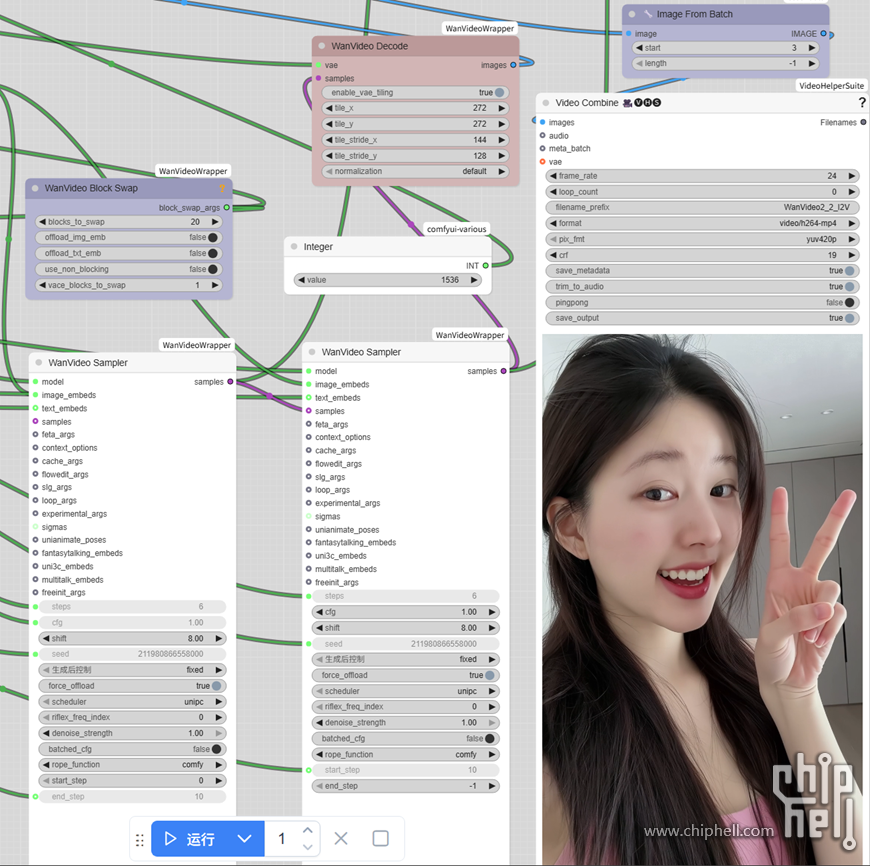Open the format video/h264-mp4 selector
The width and height of the screenshot is (870, 866).
coord(702,223)
